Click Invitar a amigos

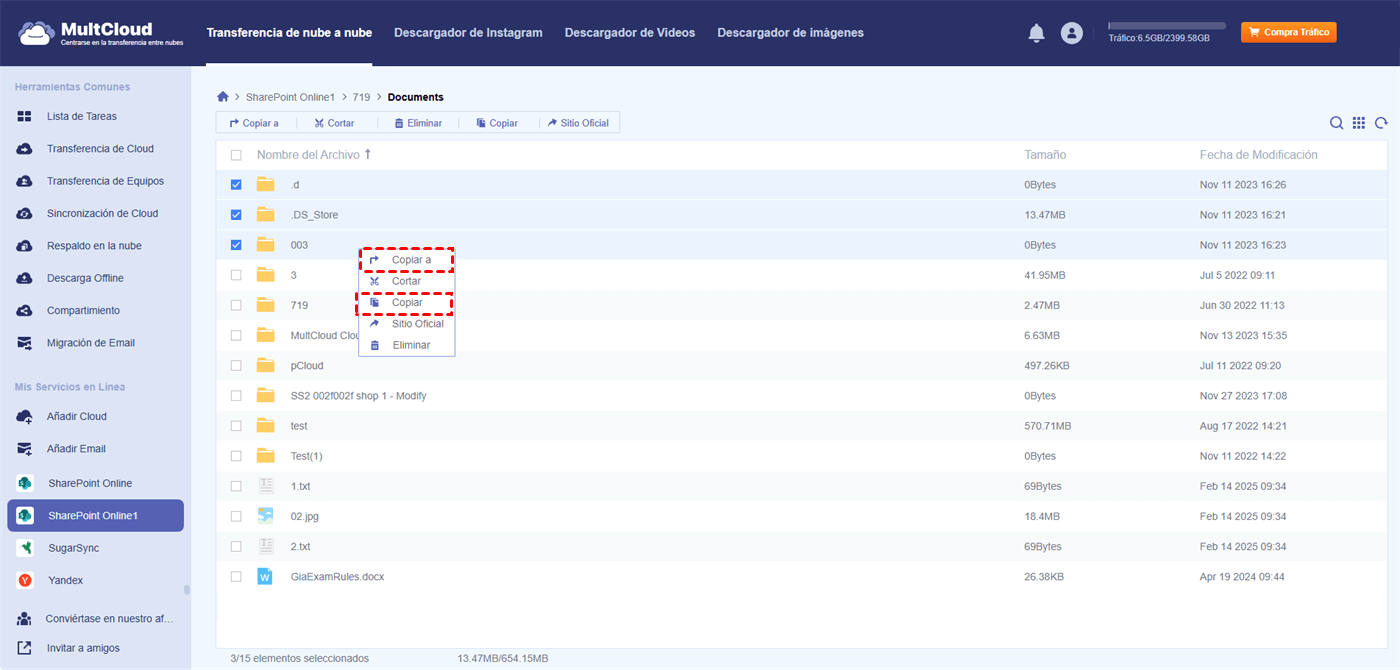pyautogui.click(x=83, y=648)
